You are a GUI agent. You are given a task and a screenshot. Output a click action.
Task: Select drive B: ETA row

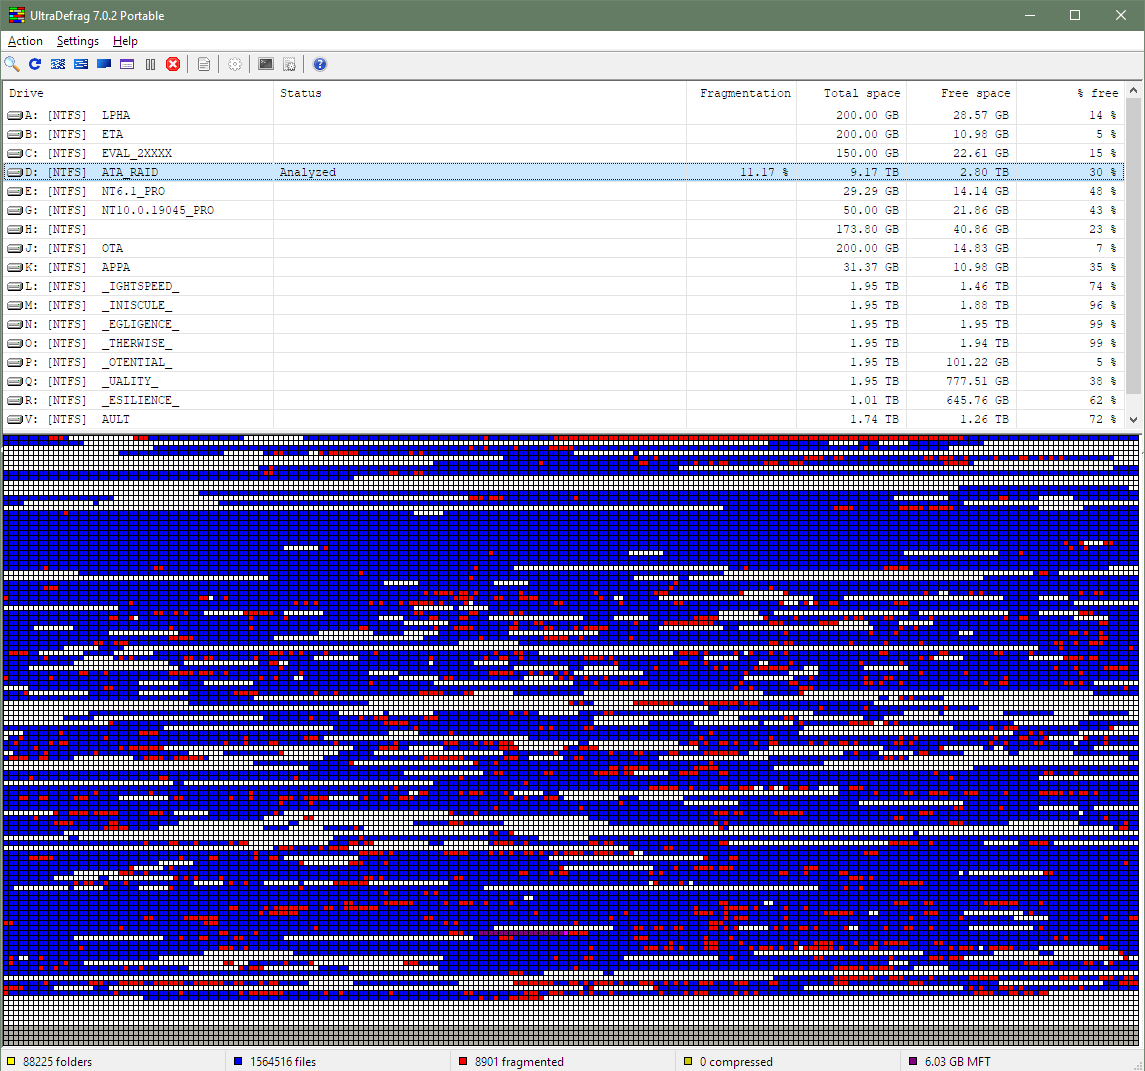(564, 134)
